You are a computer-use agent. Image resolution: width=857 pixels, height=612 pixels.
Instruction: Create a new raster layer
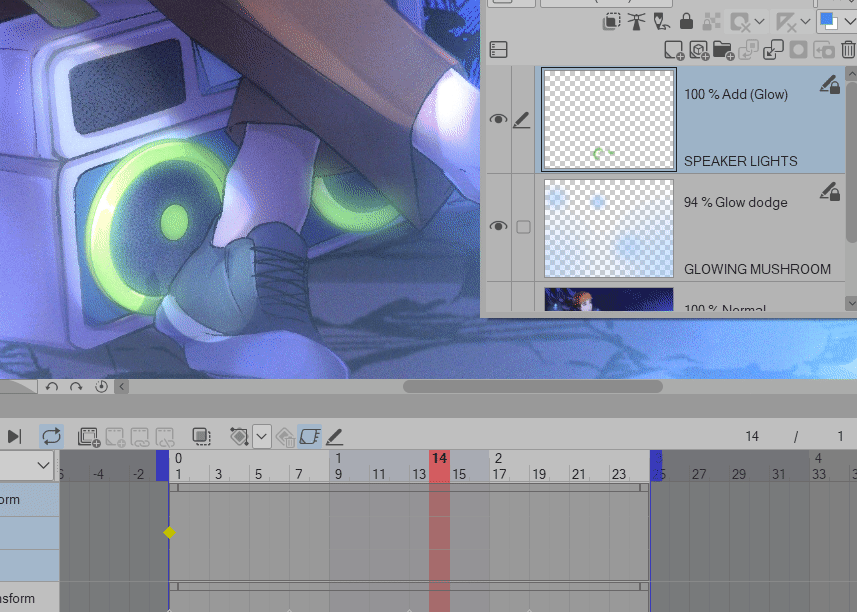click(674, 50)
